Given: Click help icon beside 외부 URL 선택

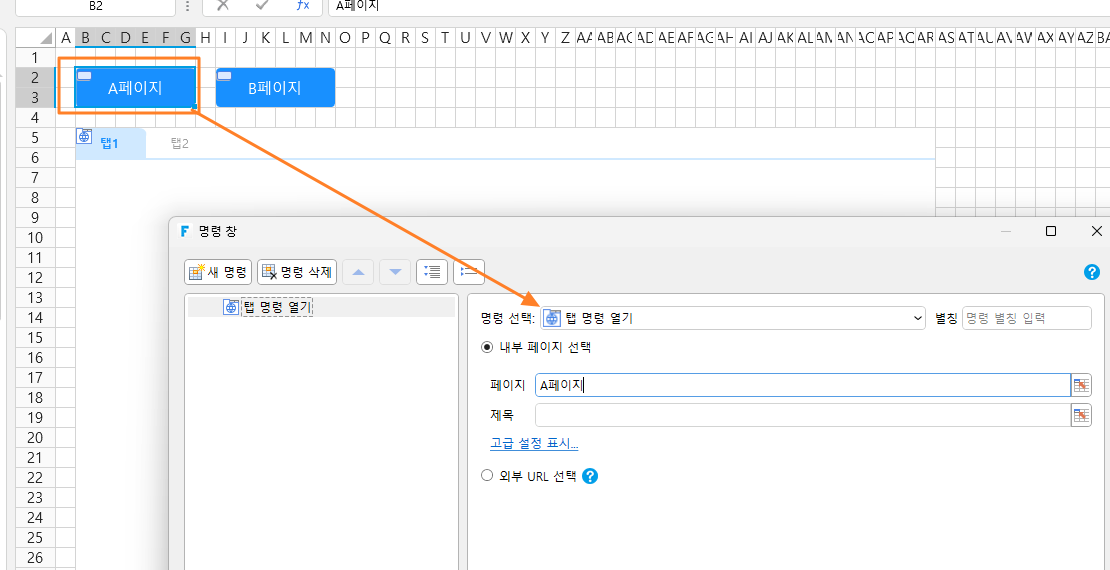Looking at the screenshot, I should click(x=590, y=476).
